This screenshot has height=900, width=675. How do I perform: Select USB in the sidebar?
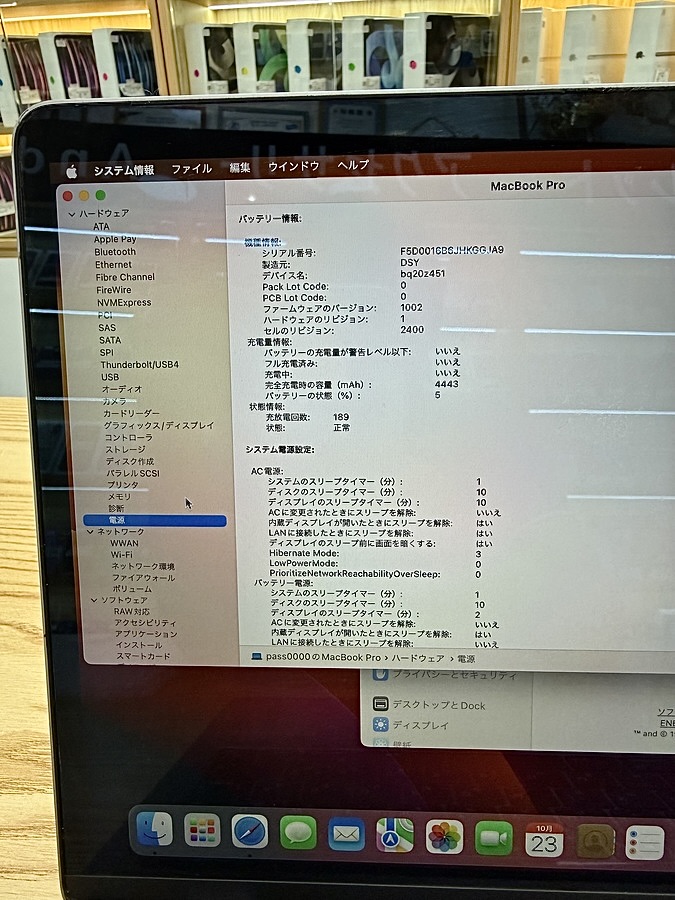(x=110, y=377)
